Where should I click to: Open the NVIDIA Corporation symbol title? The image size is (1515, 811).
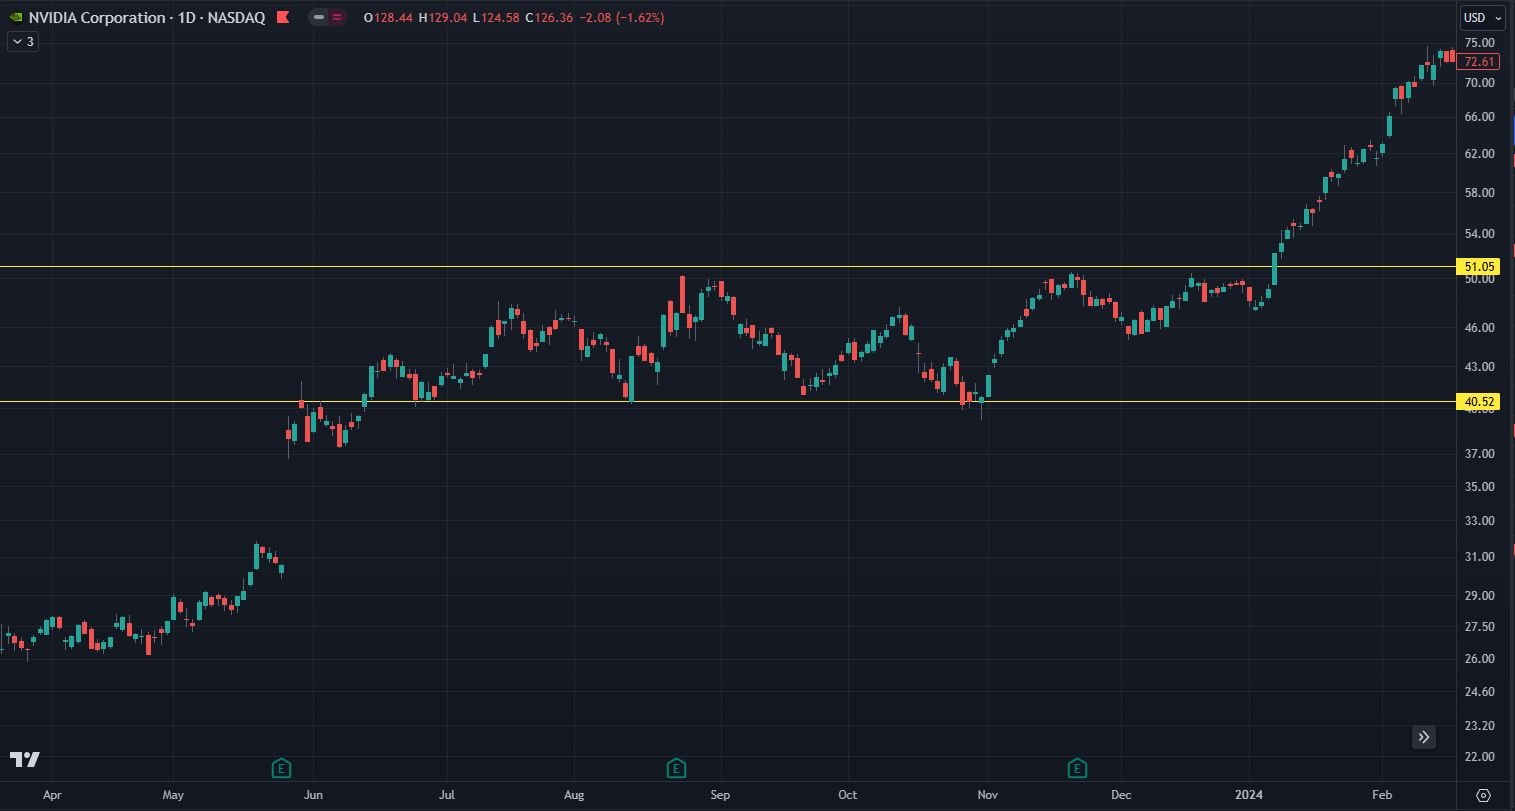pos(146,17)
